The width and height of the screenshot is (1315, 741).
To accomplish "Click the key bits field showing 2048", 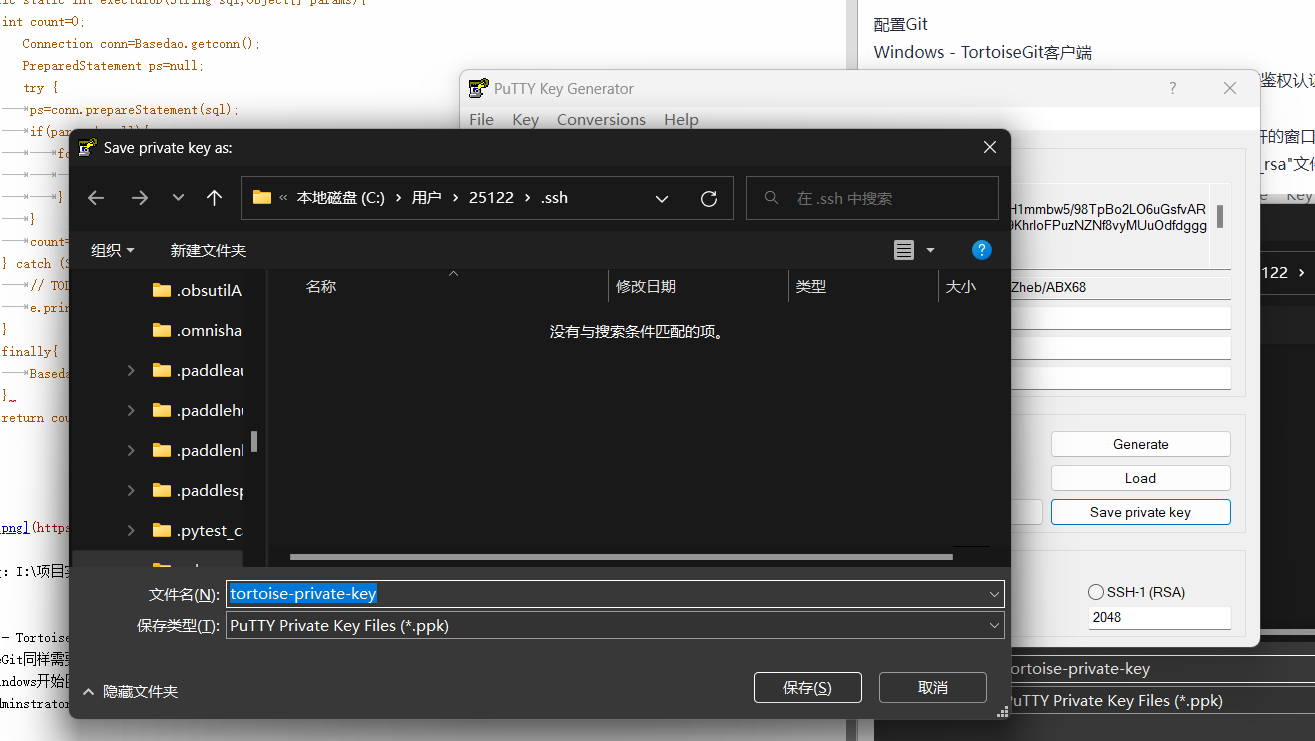I will click(1160, 617).
